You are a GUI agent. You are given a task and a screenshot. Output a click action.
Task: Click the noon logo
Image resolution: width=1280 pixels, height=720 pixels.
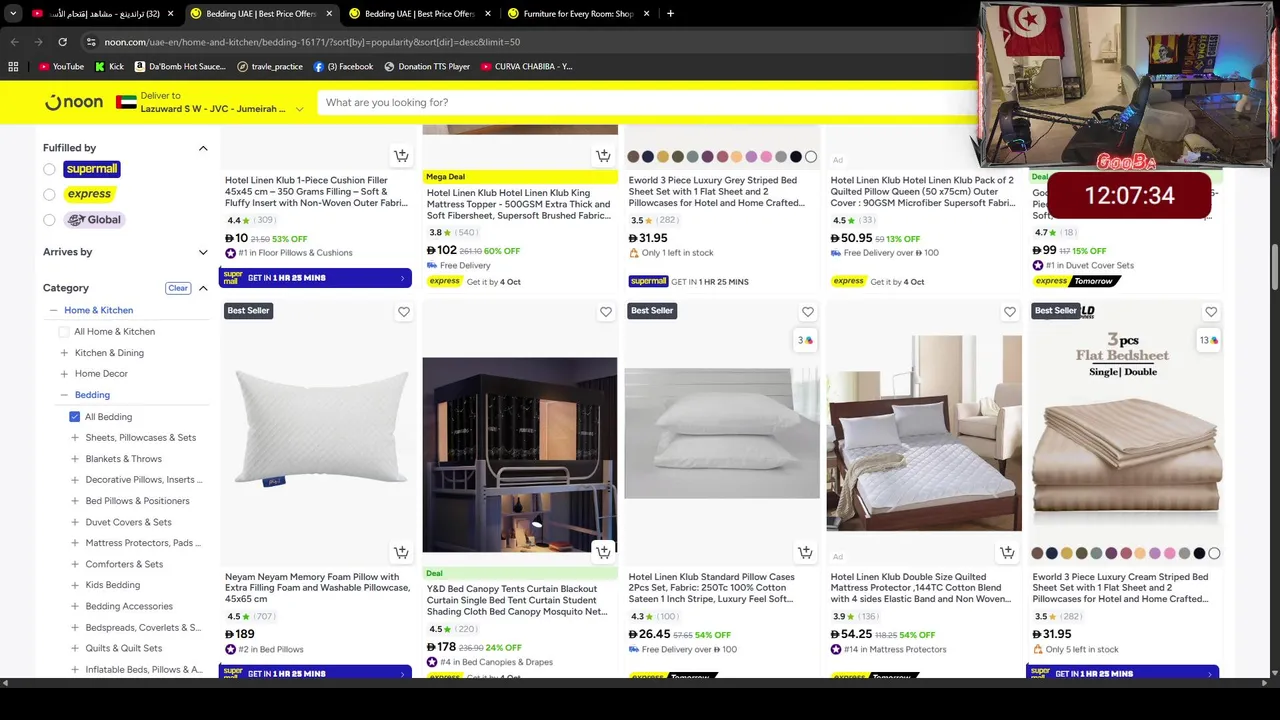pyautogui.click(x=74, y=102)
